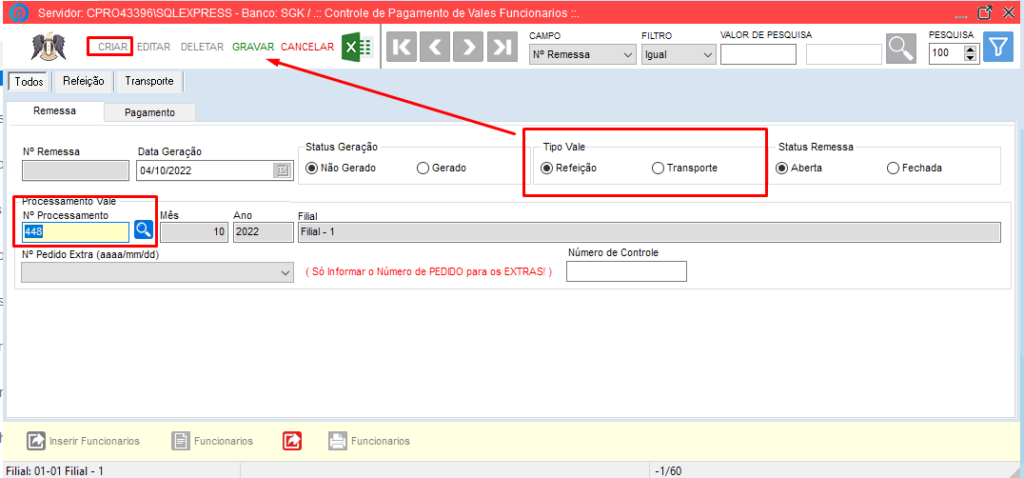Click status bar text Filial: 01-01 Filial - 1
1024x478 pixels.
pos(55,471)
